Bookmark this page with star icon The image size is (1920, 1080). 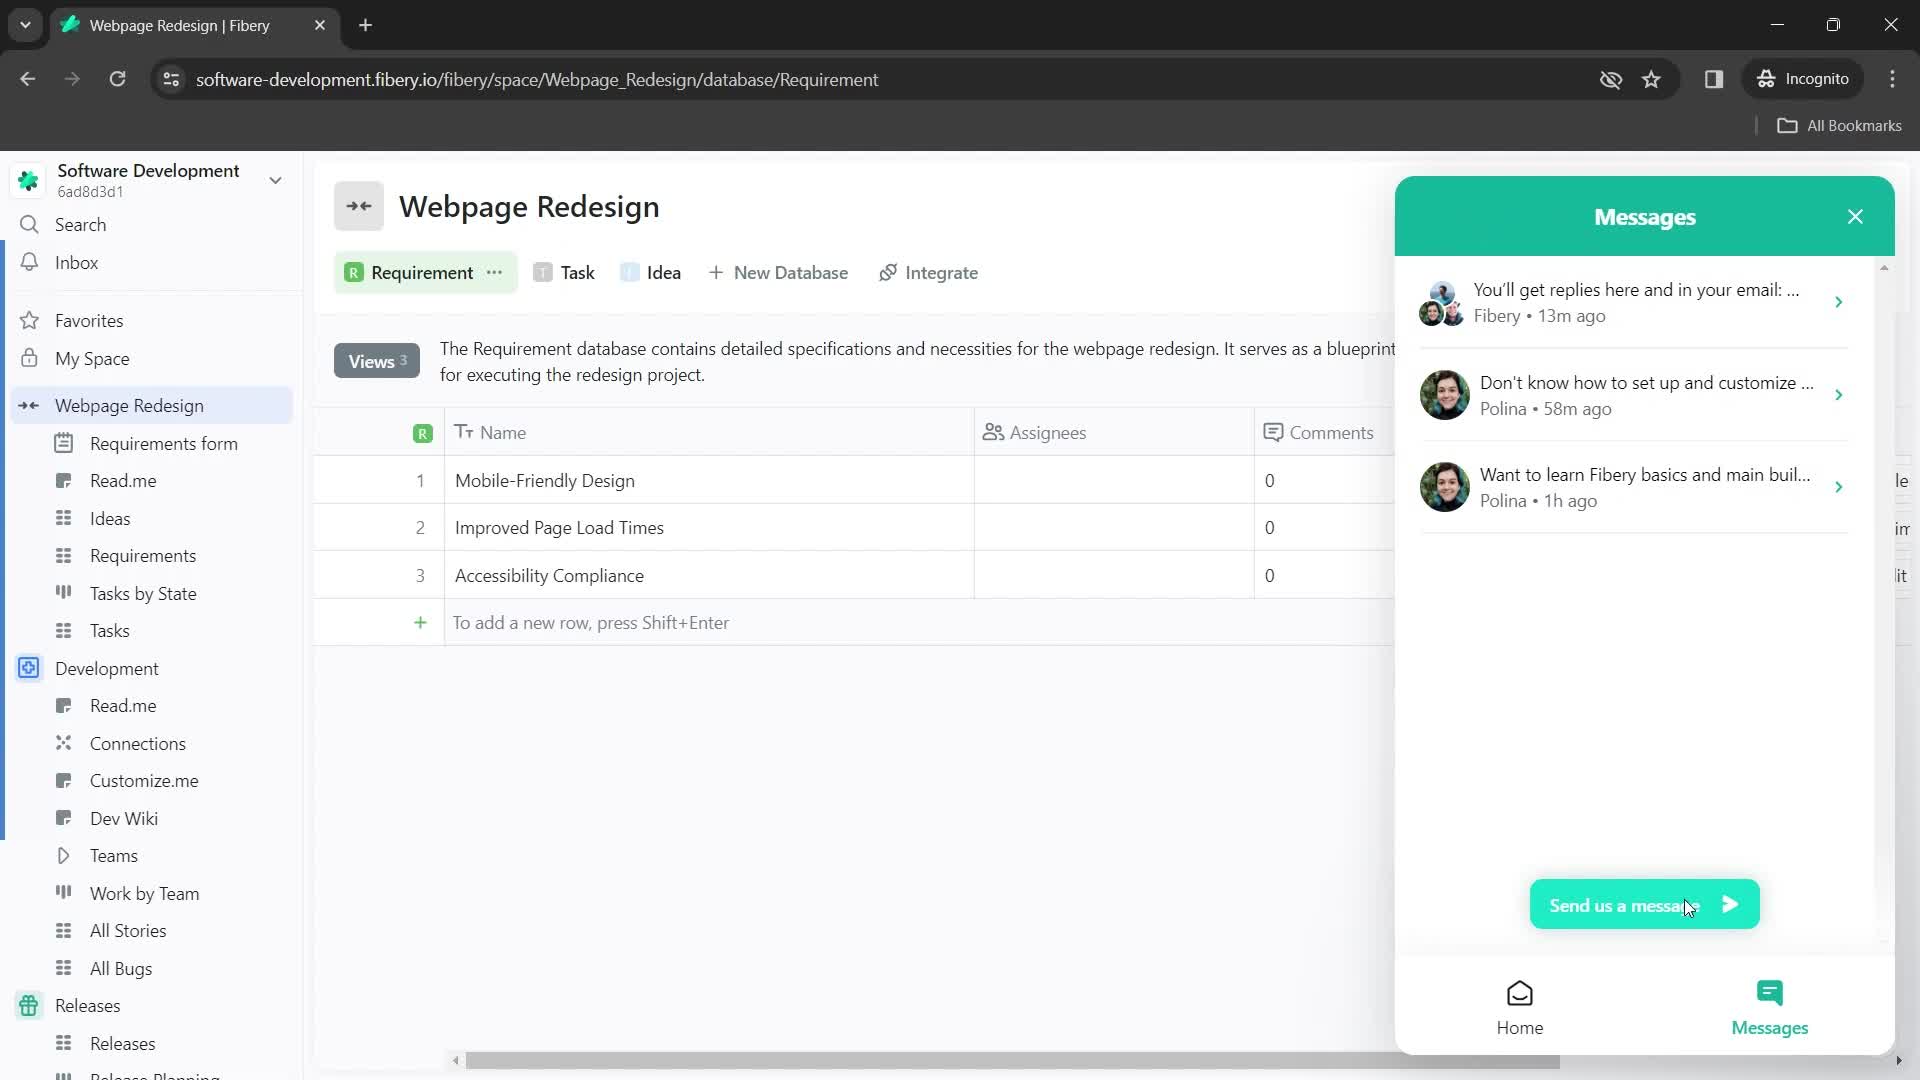tap(1651, 79)
